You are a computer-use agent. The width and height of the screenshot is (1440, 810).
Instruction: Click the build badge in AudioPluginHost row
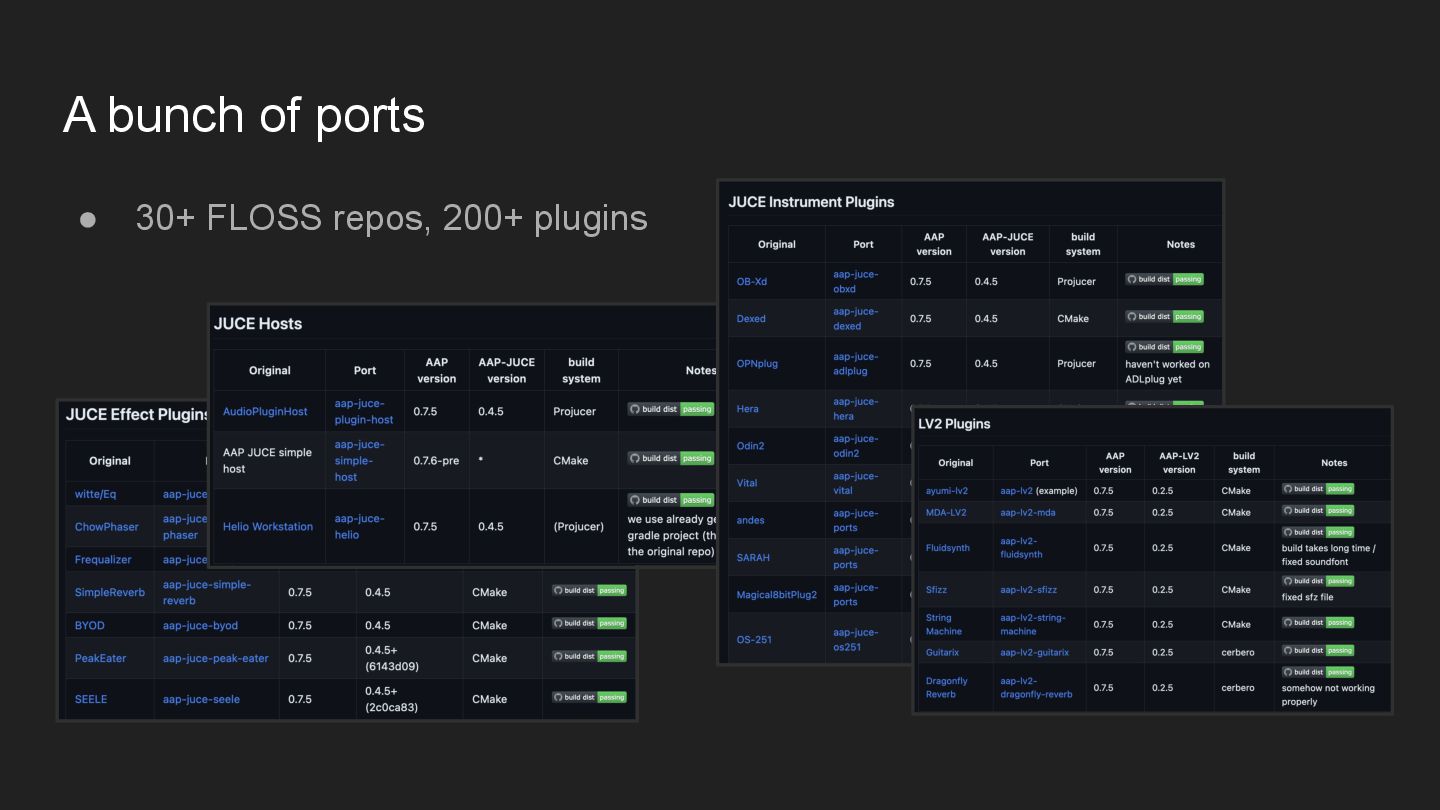671,409
